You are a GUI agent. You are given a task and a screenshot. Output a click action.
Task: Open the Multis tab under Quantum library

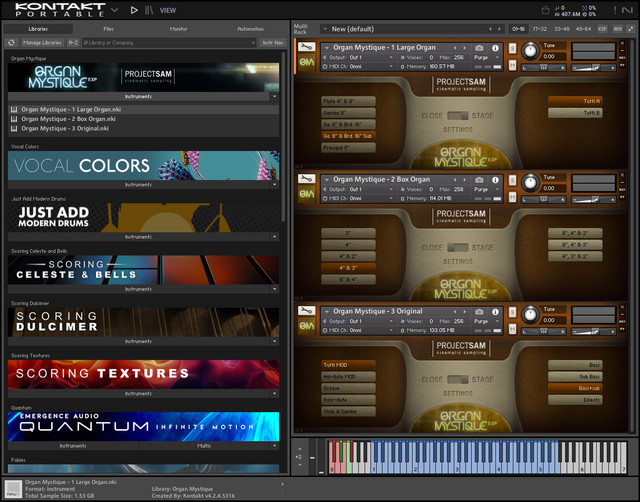click(x=204, y=446)
